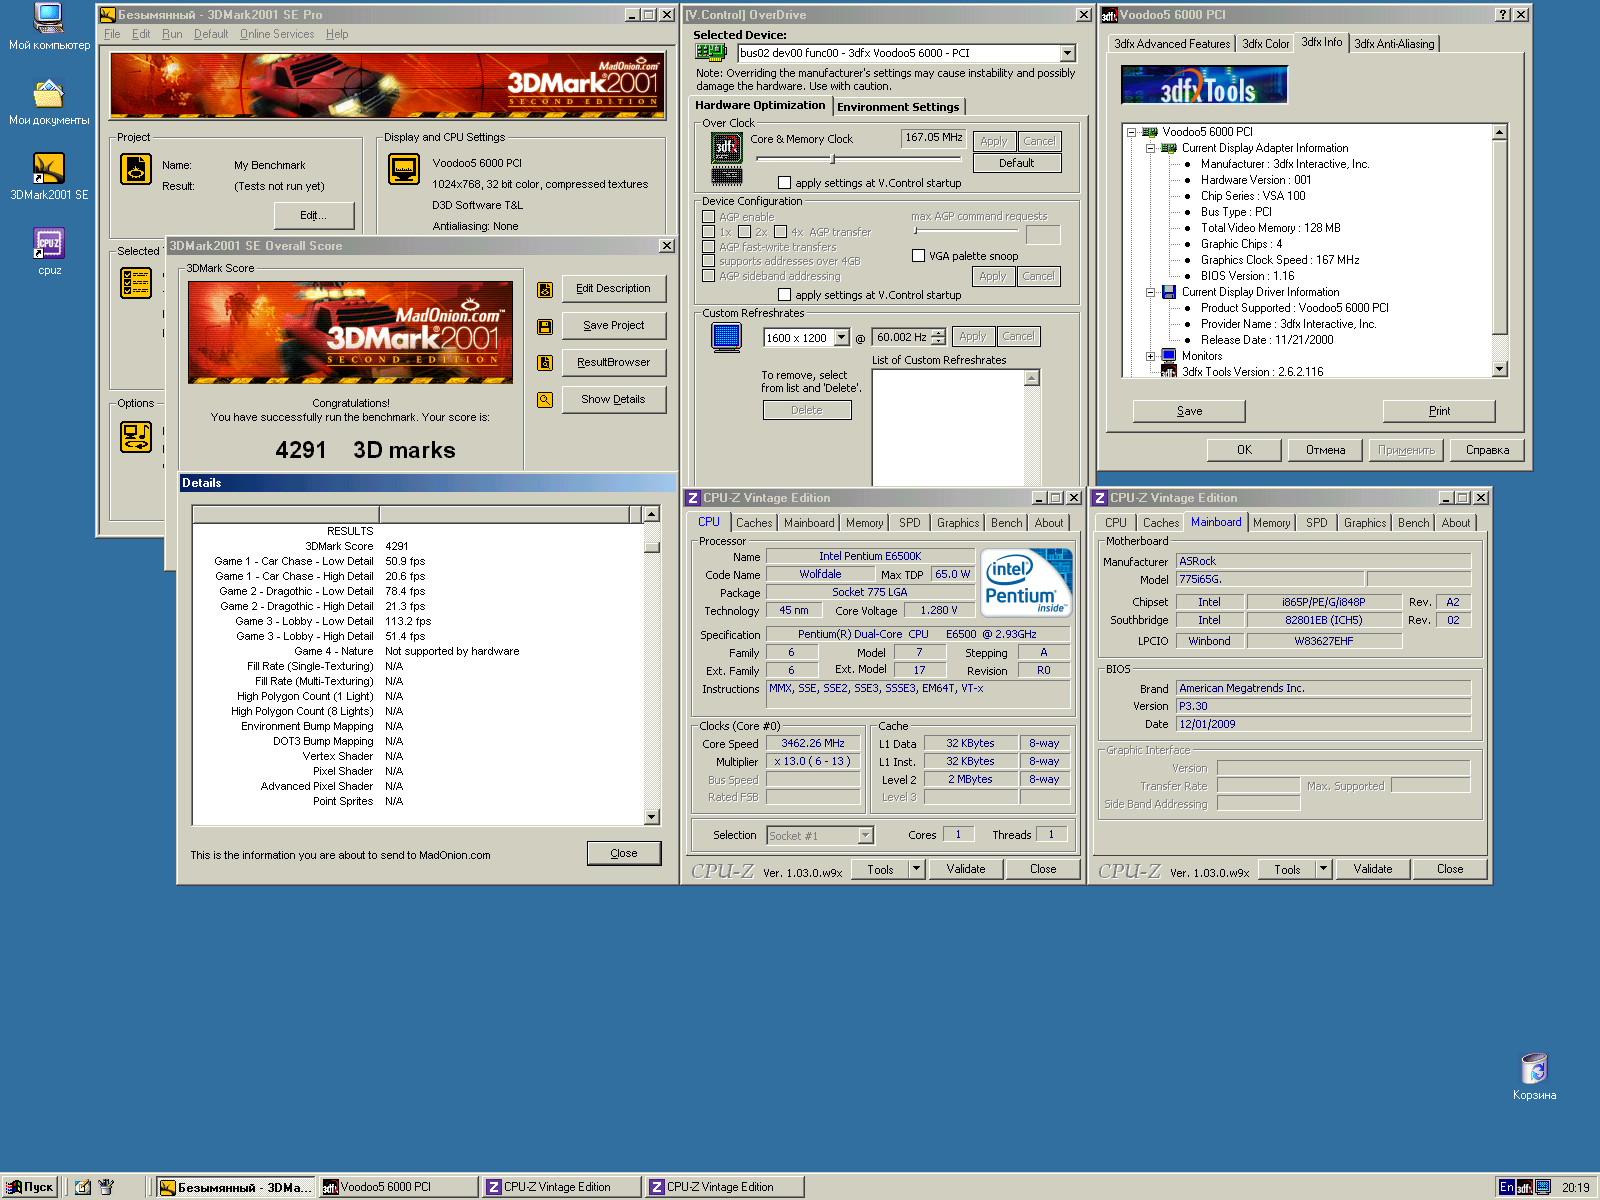1600x1200 pixels.
Task: Click the Details results list scrollbar down arrow
Action: point(651,817)
